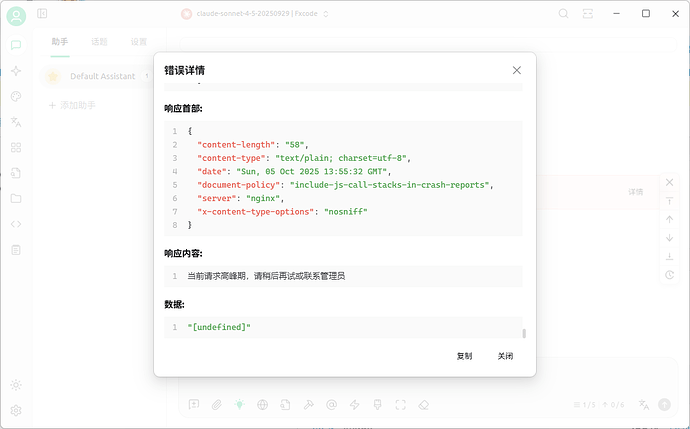
Task: Click the 响应内容 section heading
Action: point(183,253)
